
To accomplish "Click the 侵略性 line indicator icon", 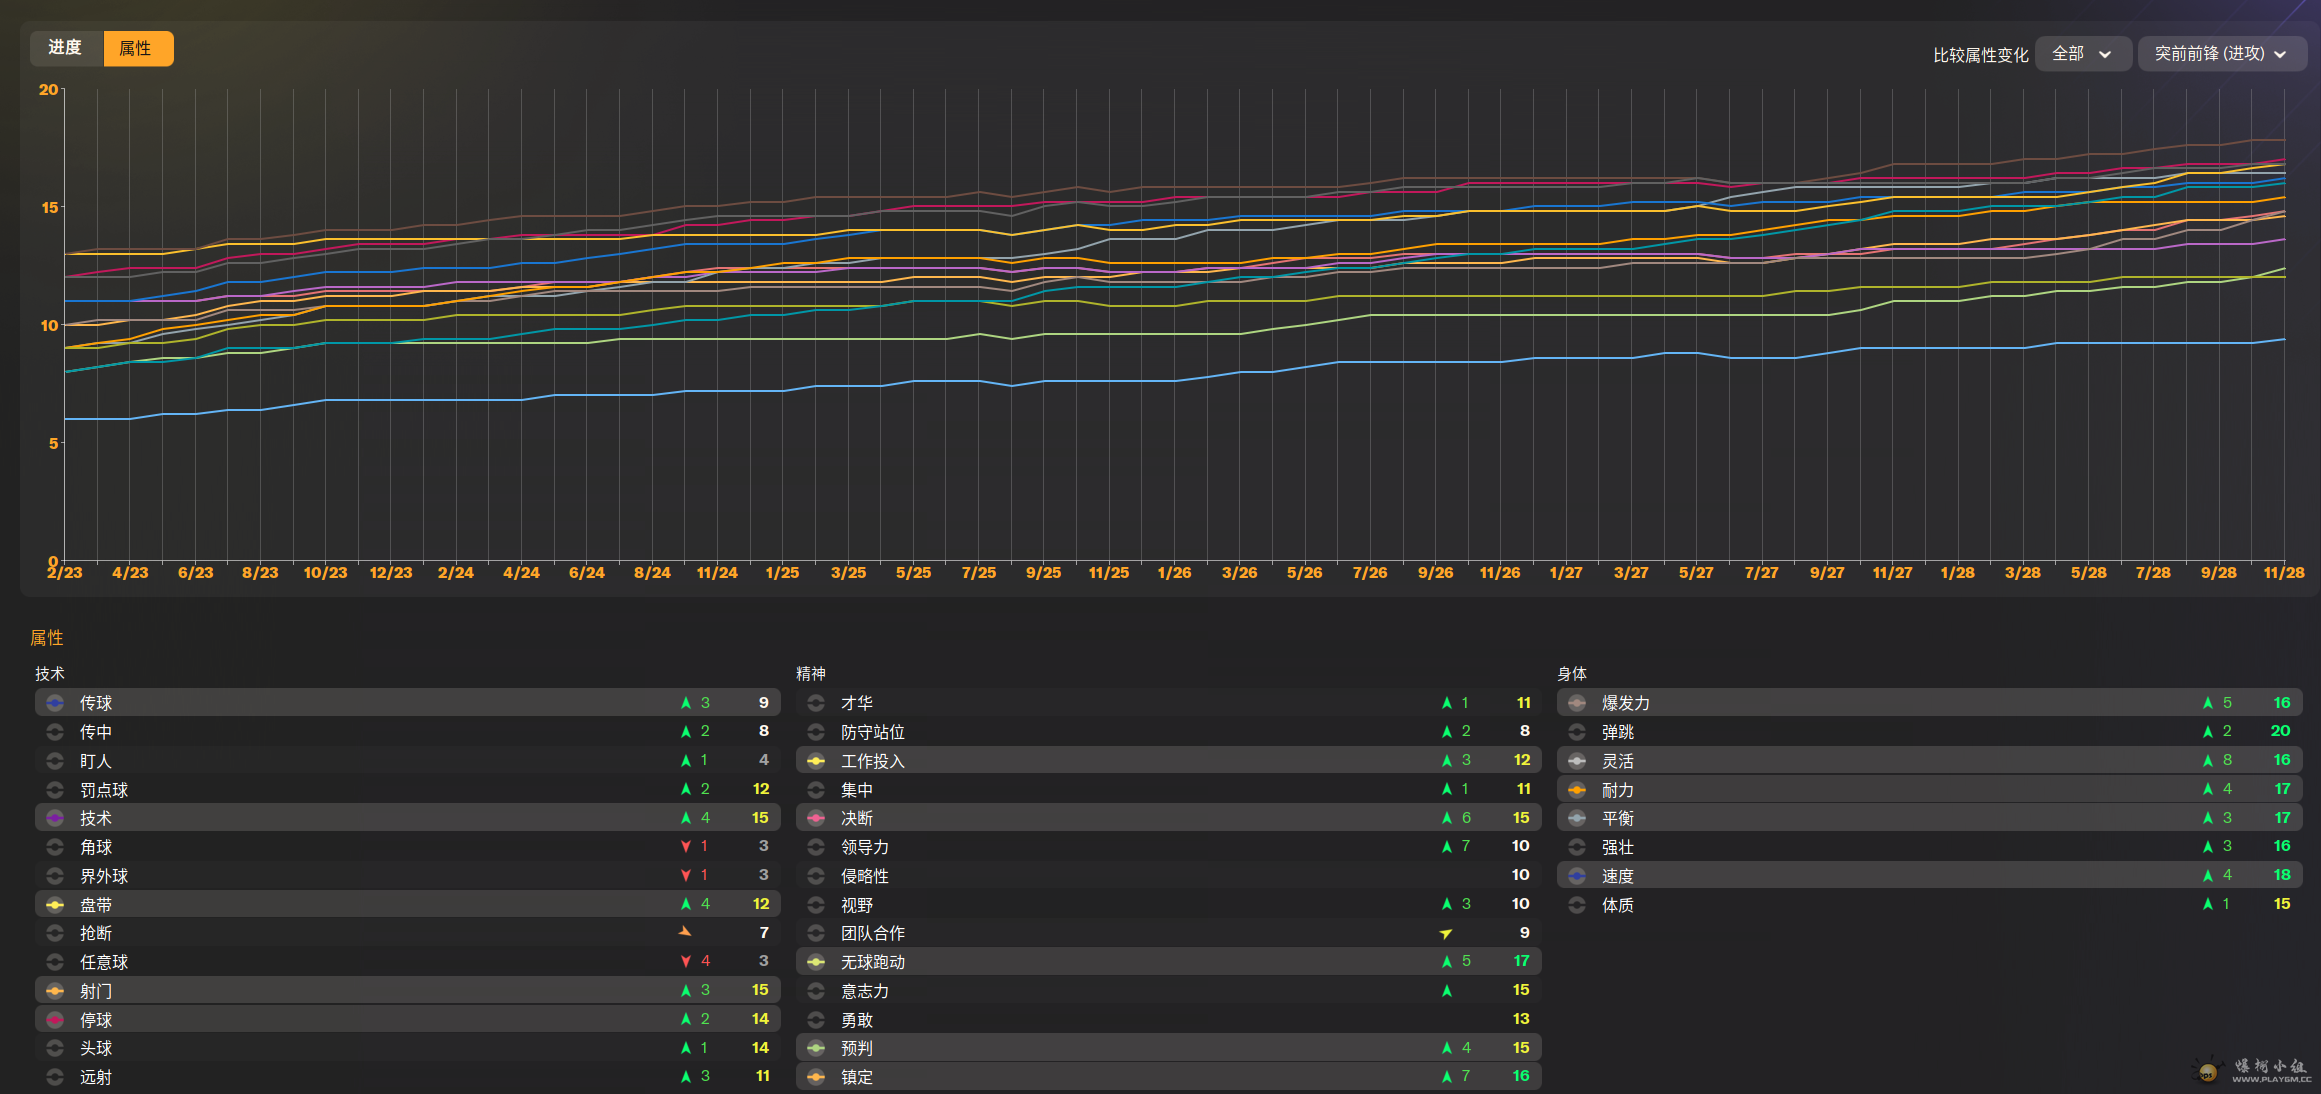I will (816, 876).
